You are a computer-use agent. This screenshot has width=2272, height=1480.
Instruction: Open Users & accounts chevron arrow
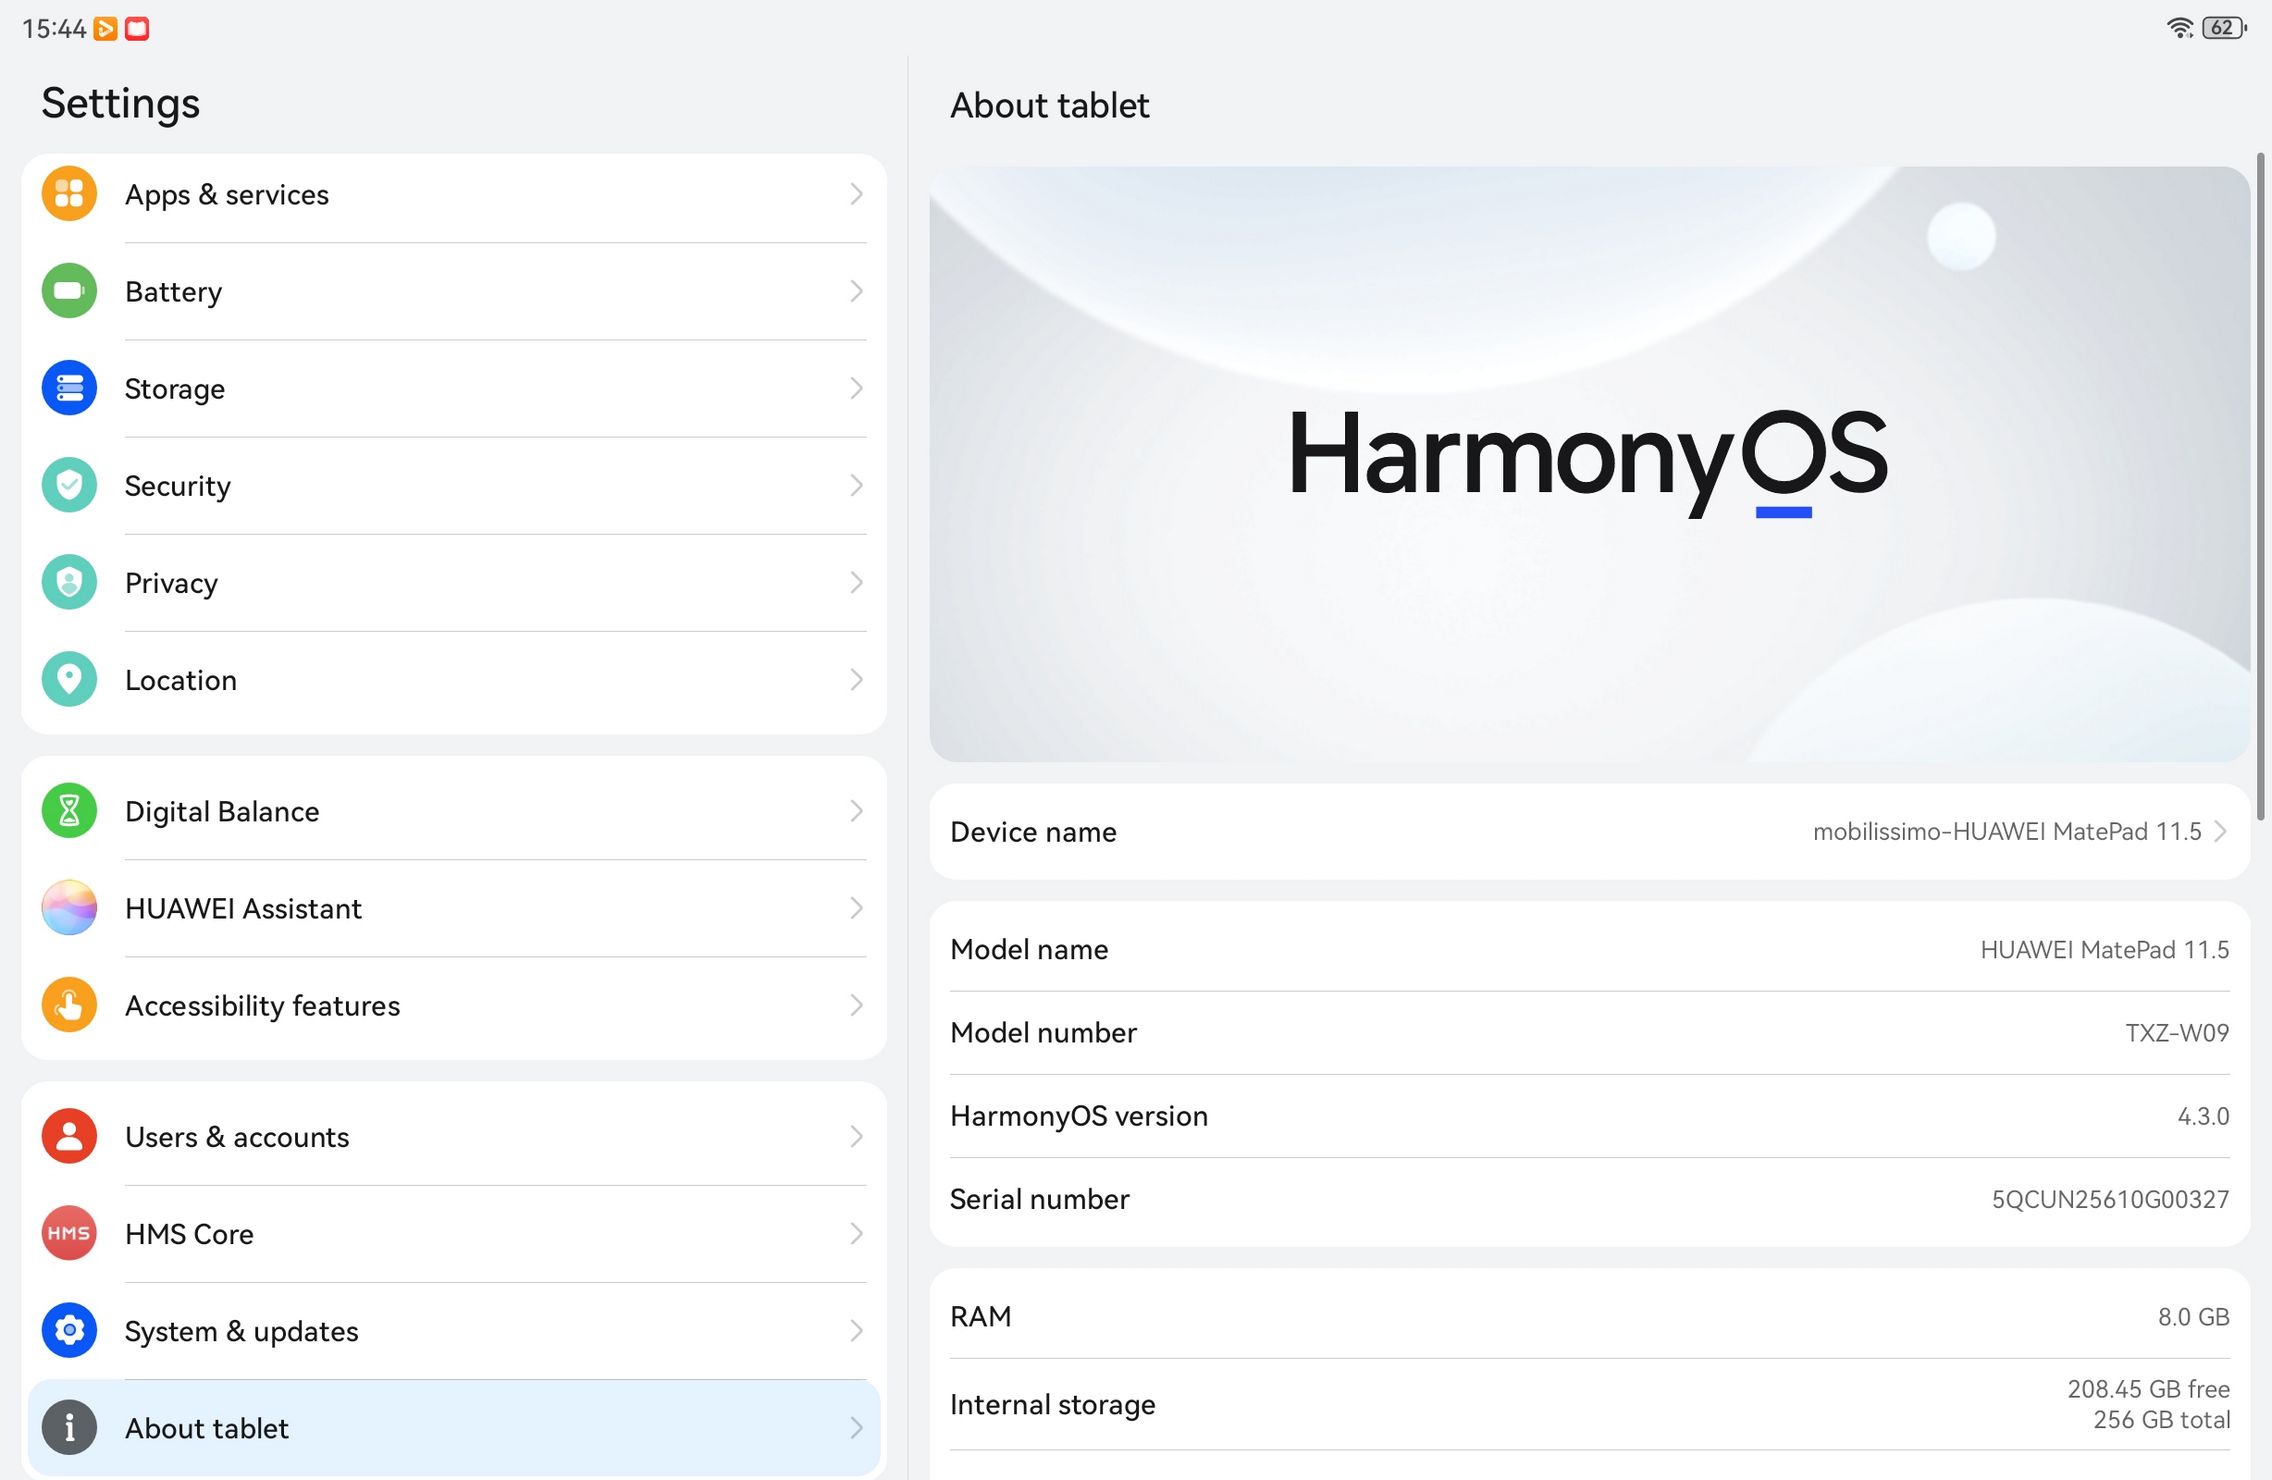856,1136
